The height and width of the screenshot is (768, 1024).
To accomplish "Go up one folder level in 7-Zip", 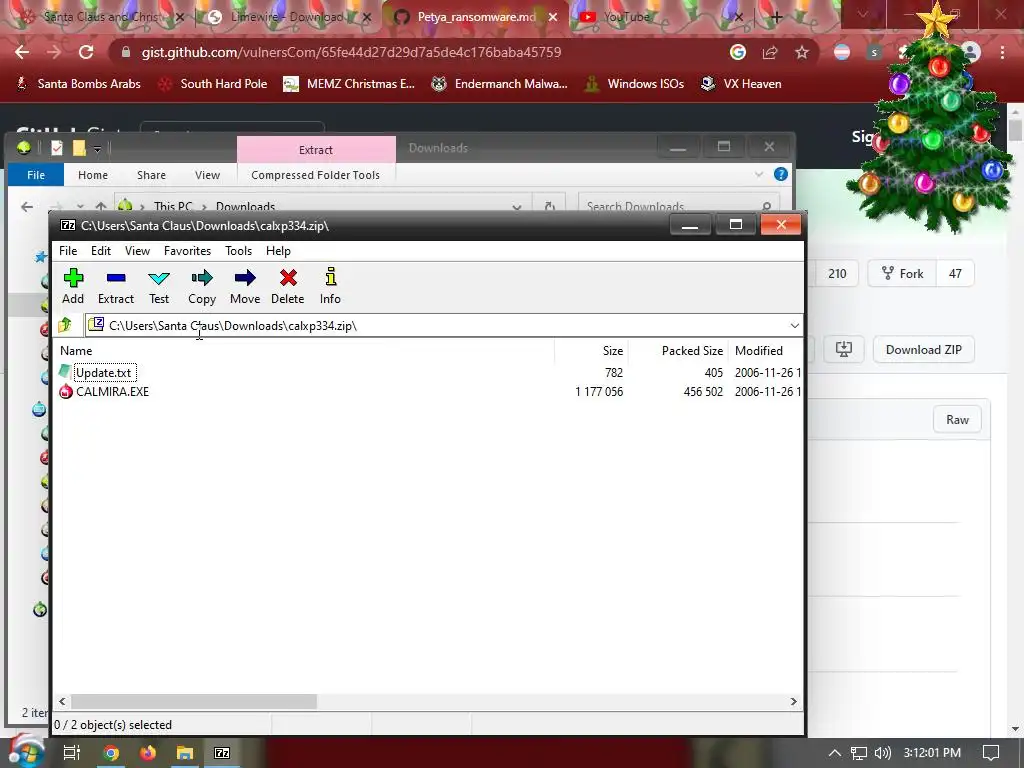I will point(65,325).
